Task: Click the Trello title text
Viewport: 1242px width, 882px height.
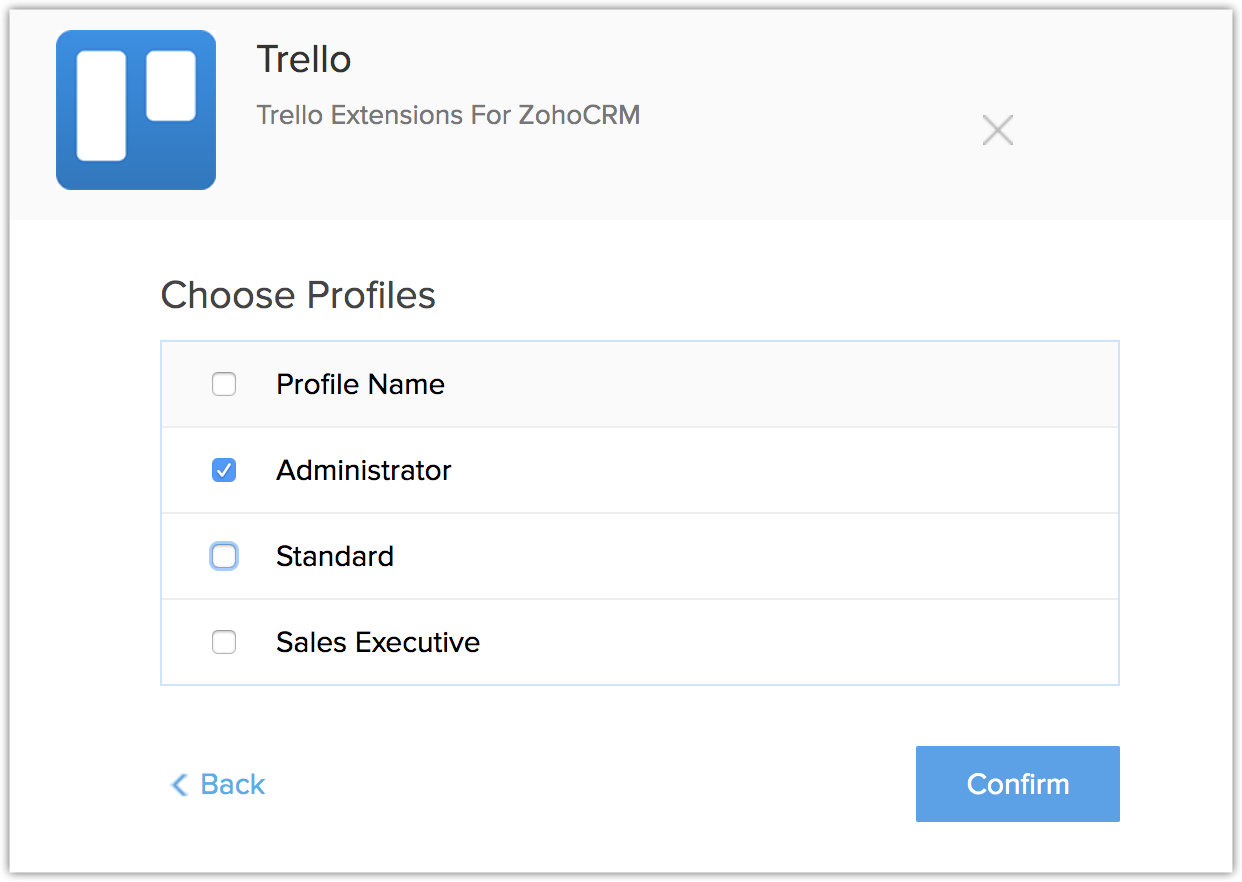Action: [304, 60]
